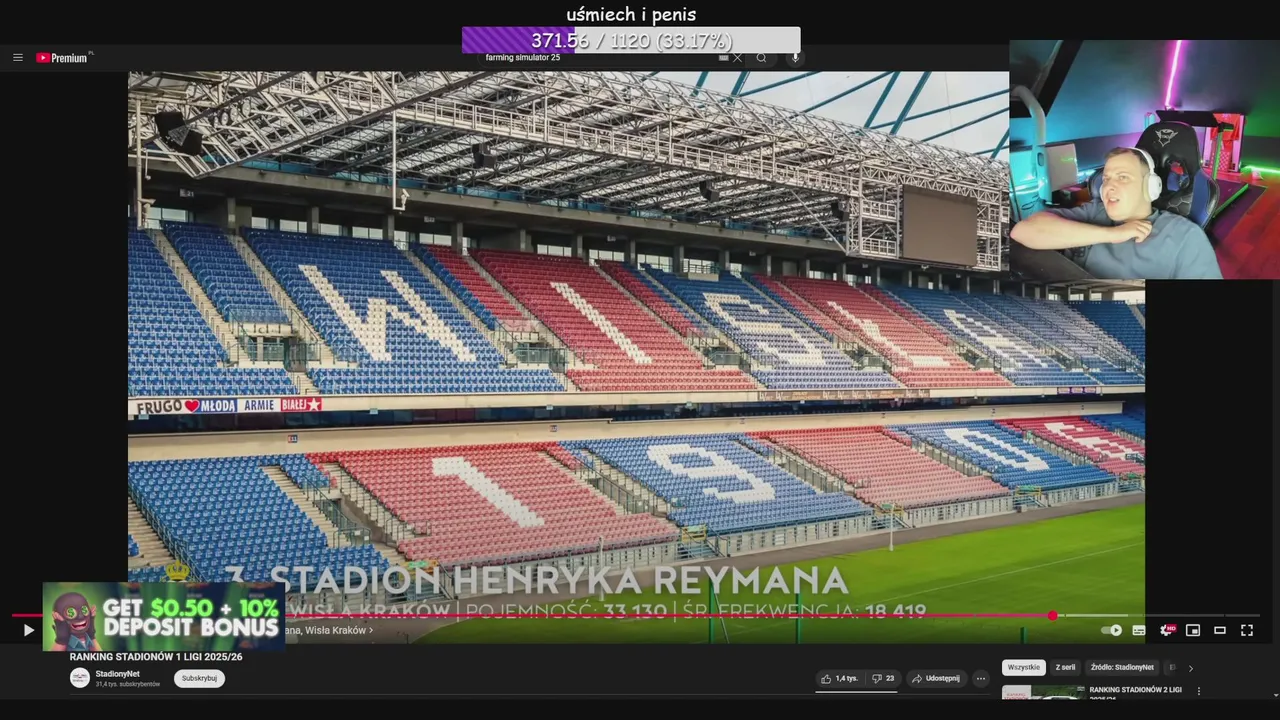Play the video with the play button
The height and width of the screenshot is (720, 1280).
pyautogui.click(x=28, y=630)
